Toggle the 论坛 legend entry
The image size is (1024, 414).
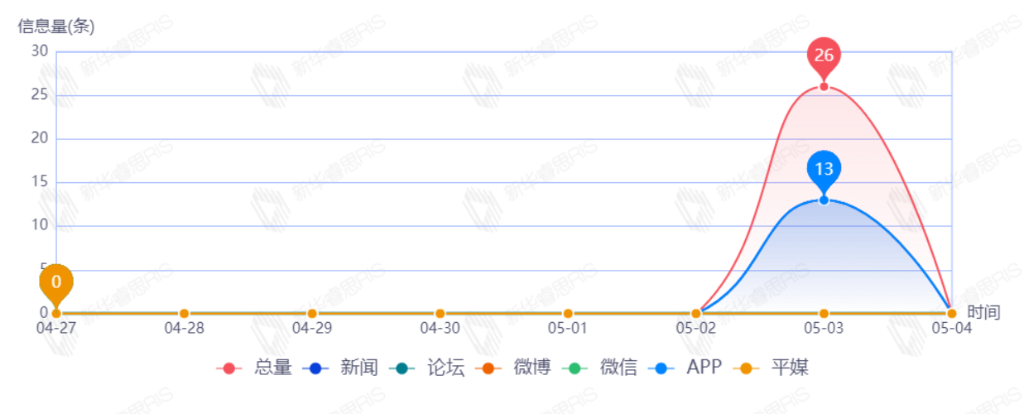click(x=430, y=368)
